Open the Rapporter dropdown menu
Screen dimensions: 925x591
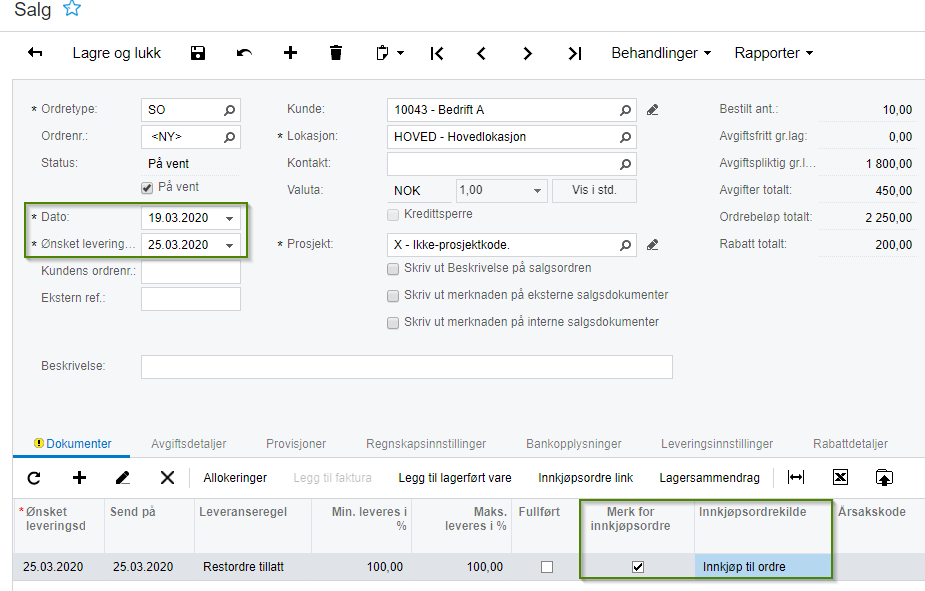(x=773, y=53)
